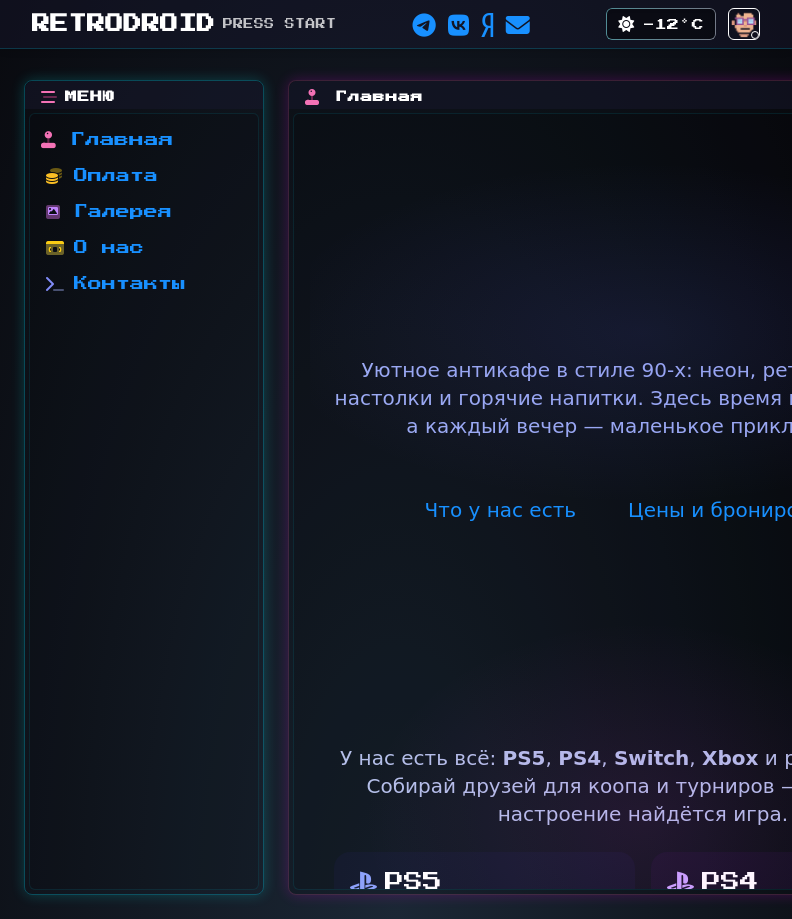
Task: Click the PS4 card heading
Action: tap(729, 880)
